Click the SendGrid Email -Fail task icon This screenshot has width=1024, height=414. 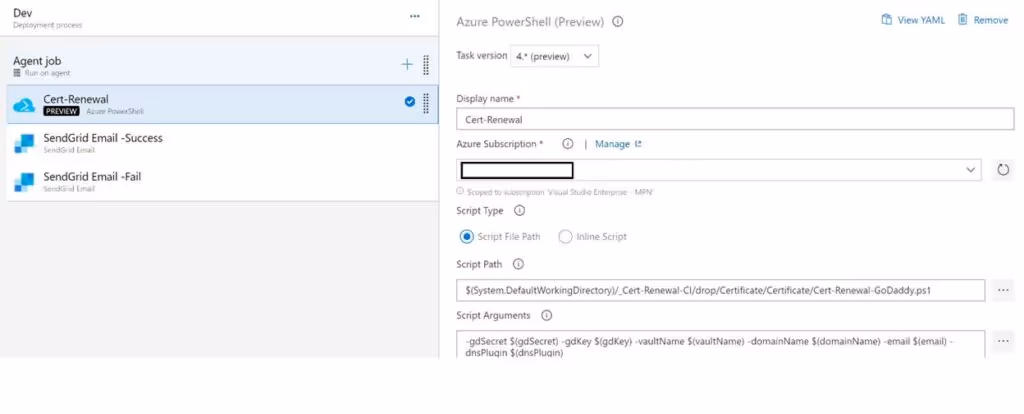(x=24, y=182)
